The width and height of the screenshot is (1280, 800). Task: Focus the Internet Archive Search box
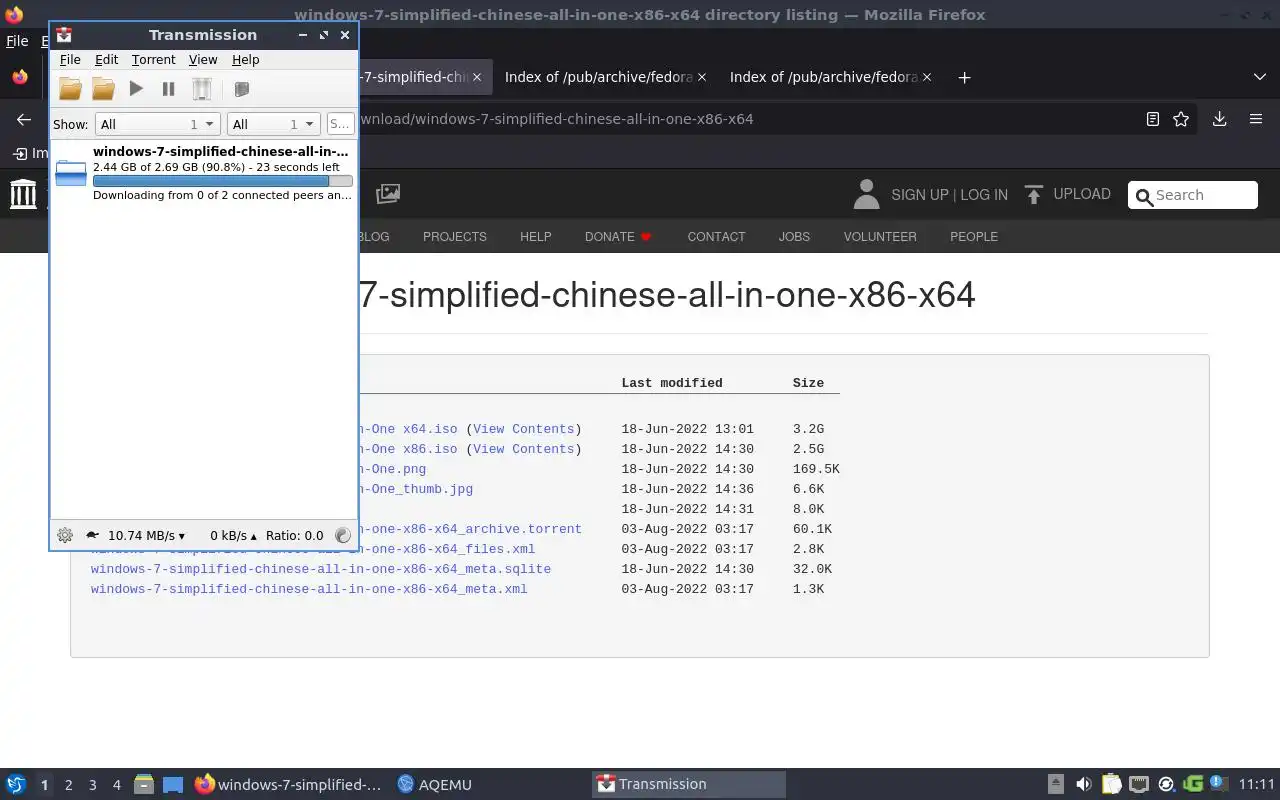tap(1193, 195)
